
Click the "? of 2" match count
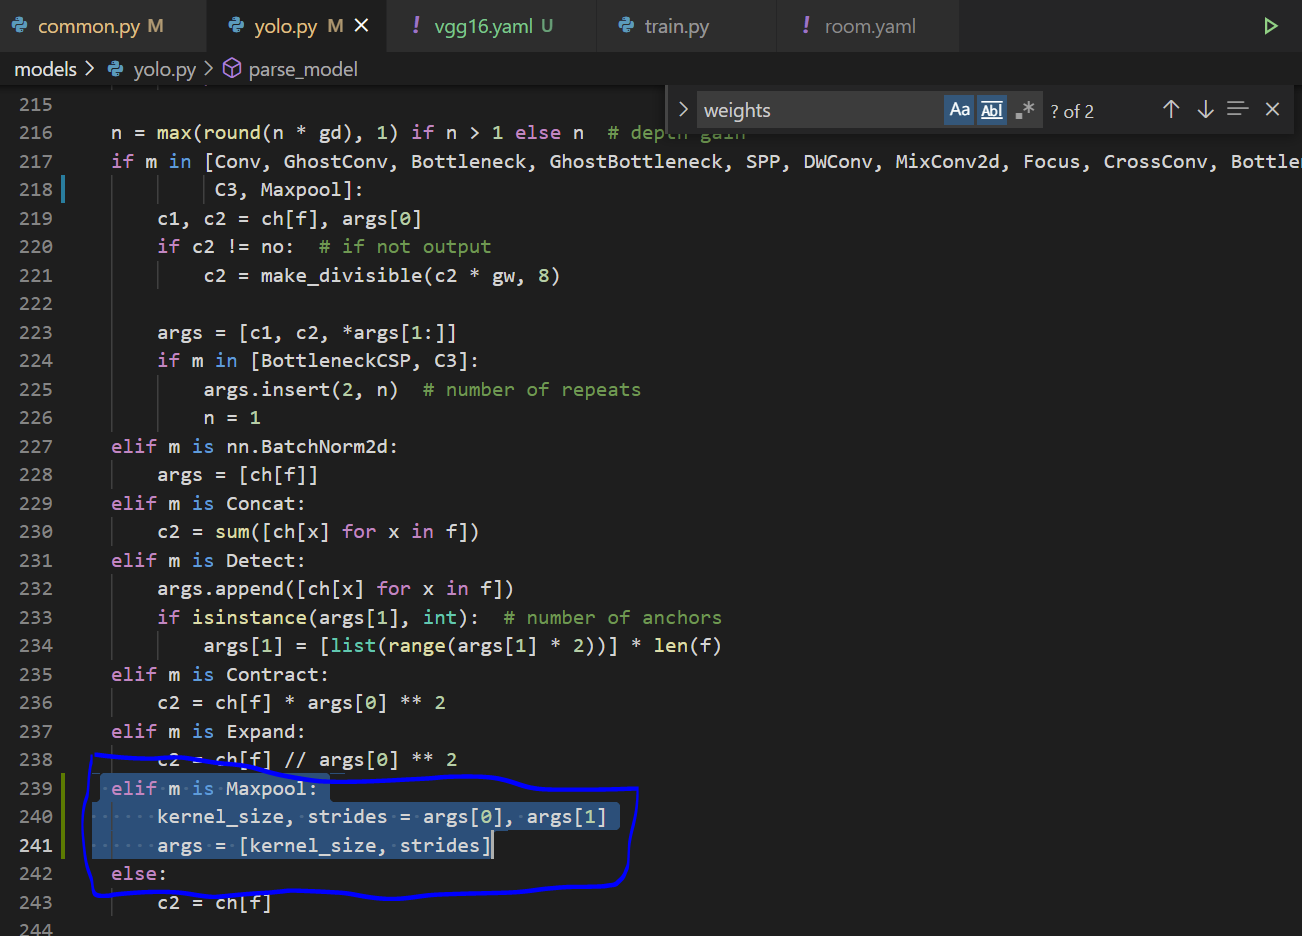point(1072,111)
